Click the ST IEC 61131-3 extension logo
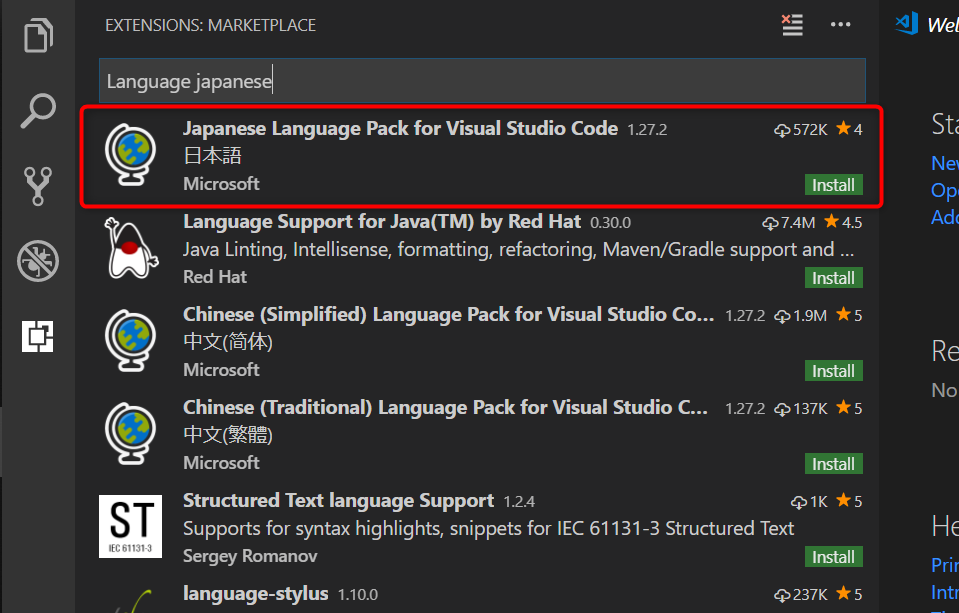Viewport: 959px width, 613px height. tap(130, 526)
